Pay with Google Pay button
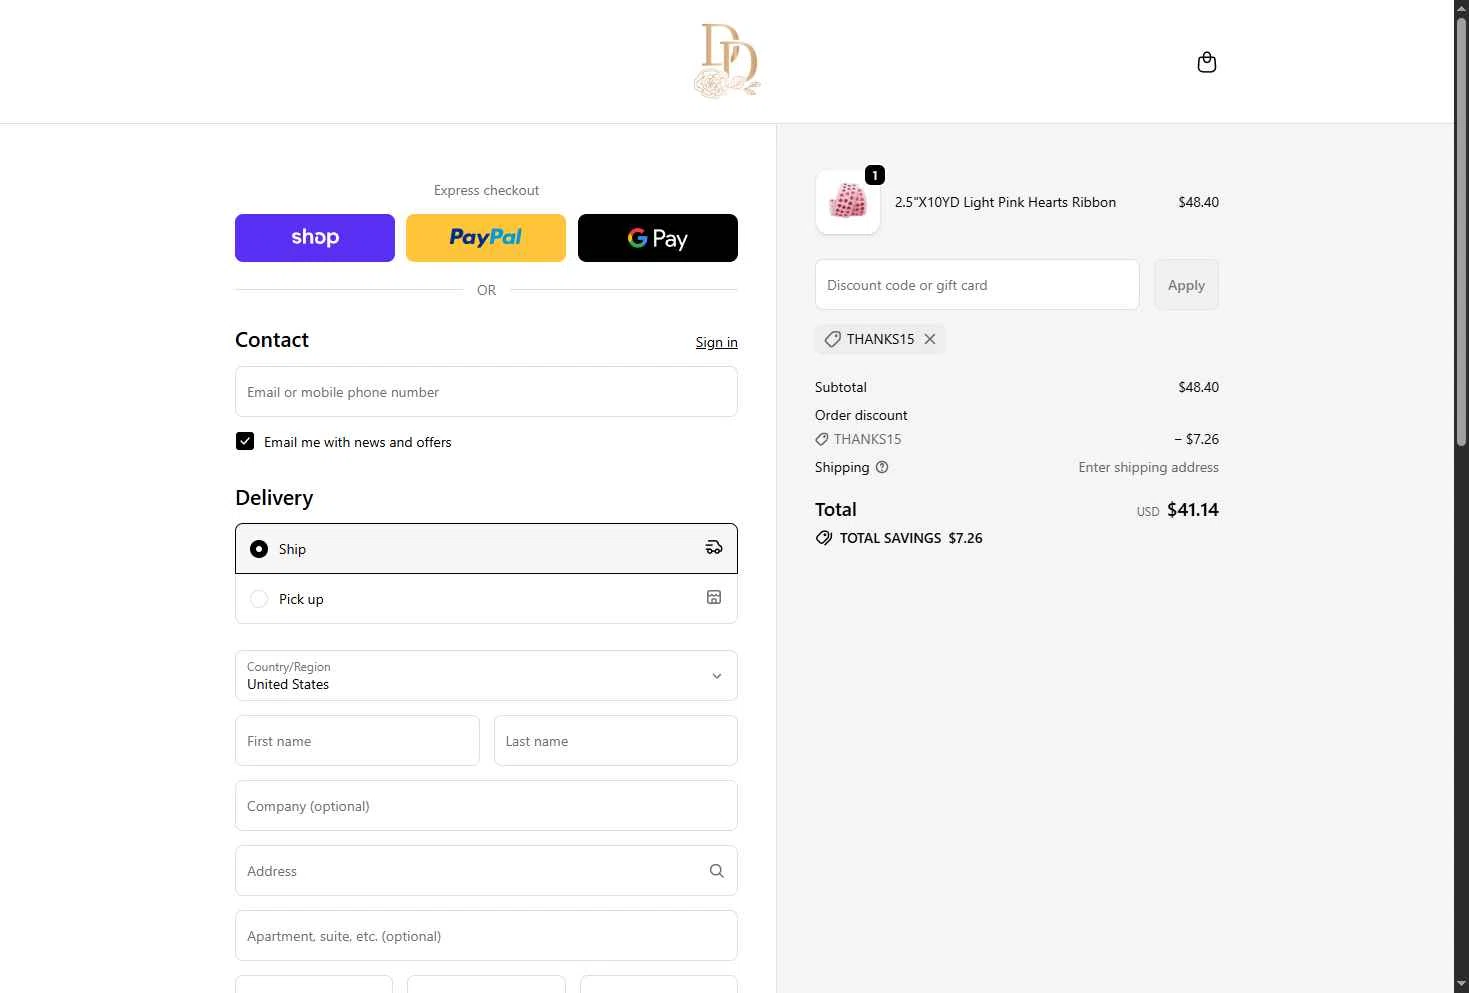This screenshot has height=993, width=1469. [x=658, y=238]
